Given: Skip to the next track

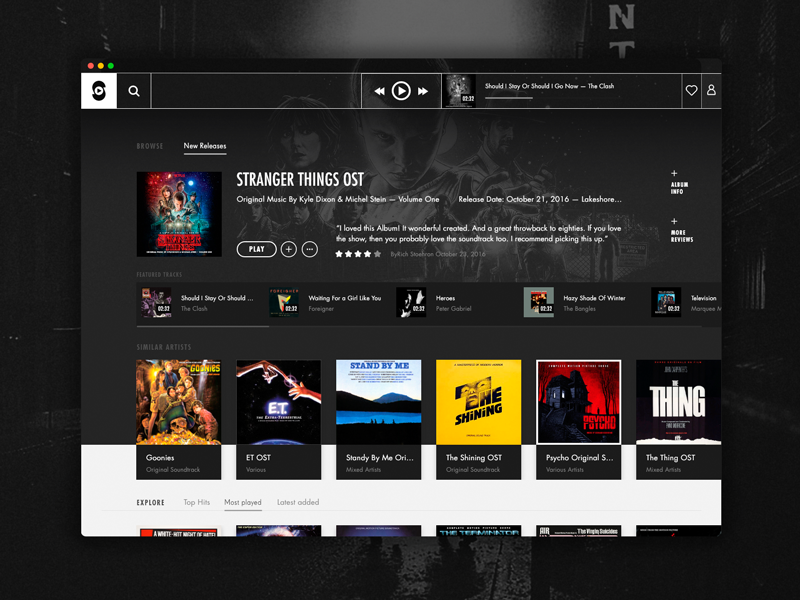Looking at the screenshot, I should [x=421, y=90].
